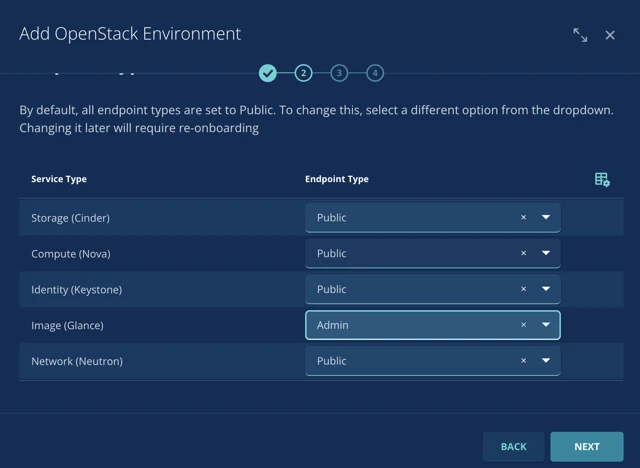640x468 pixels.
Task: Expand the Network (Neutron) dropdown arrow
Action: pyautogui.click(x=546, y=361)
